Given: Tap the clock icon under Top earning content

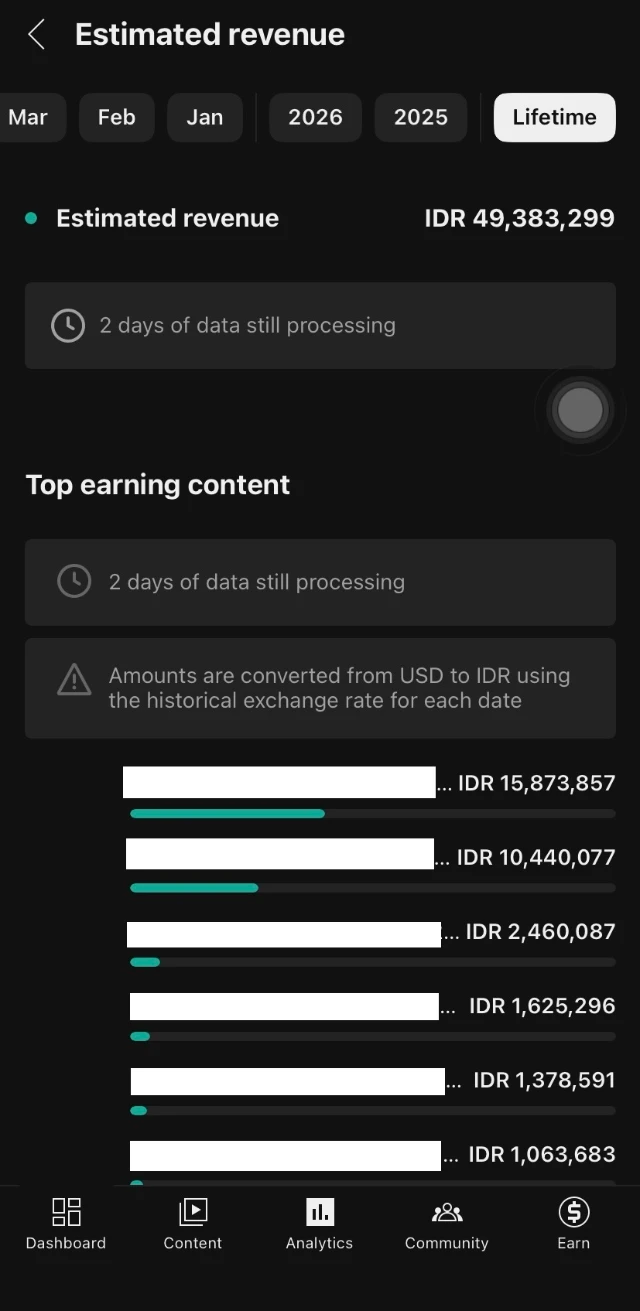Looking at the screenshot, I should click(x=74, y=581).
